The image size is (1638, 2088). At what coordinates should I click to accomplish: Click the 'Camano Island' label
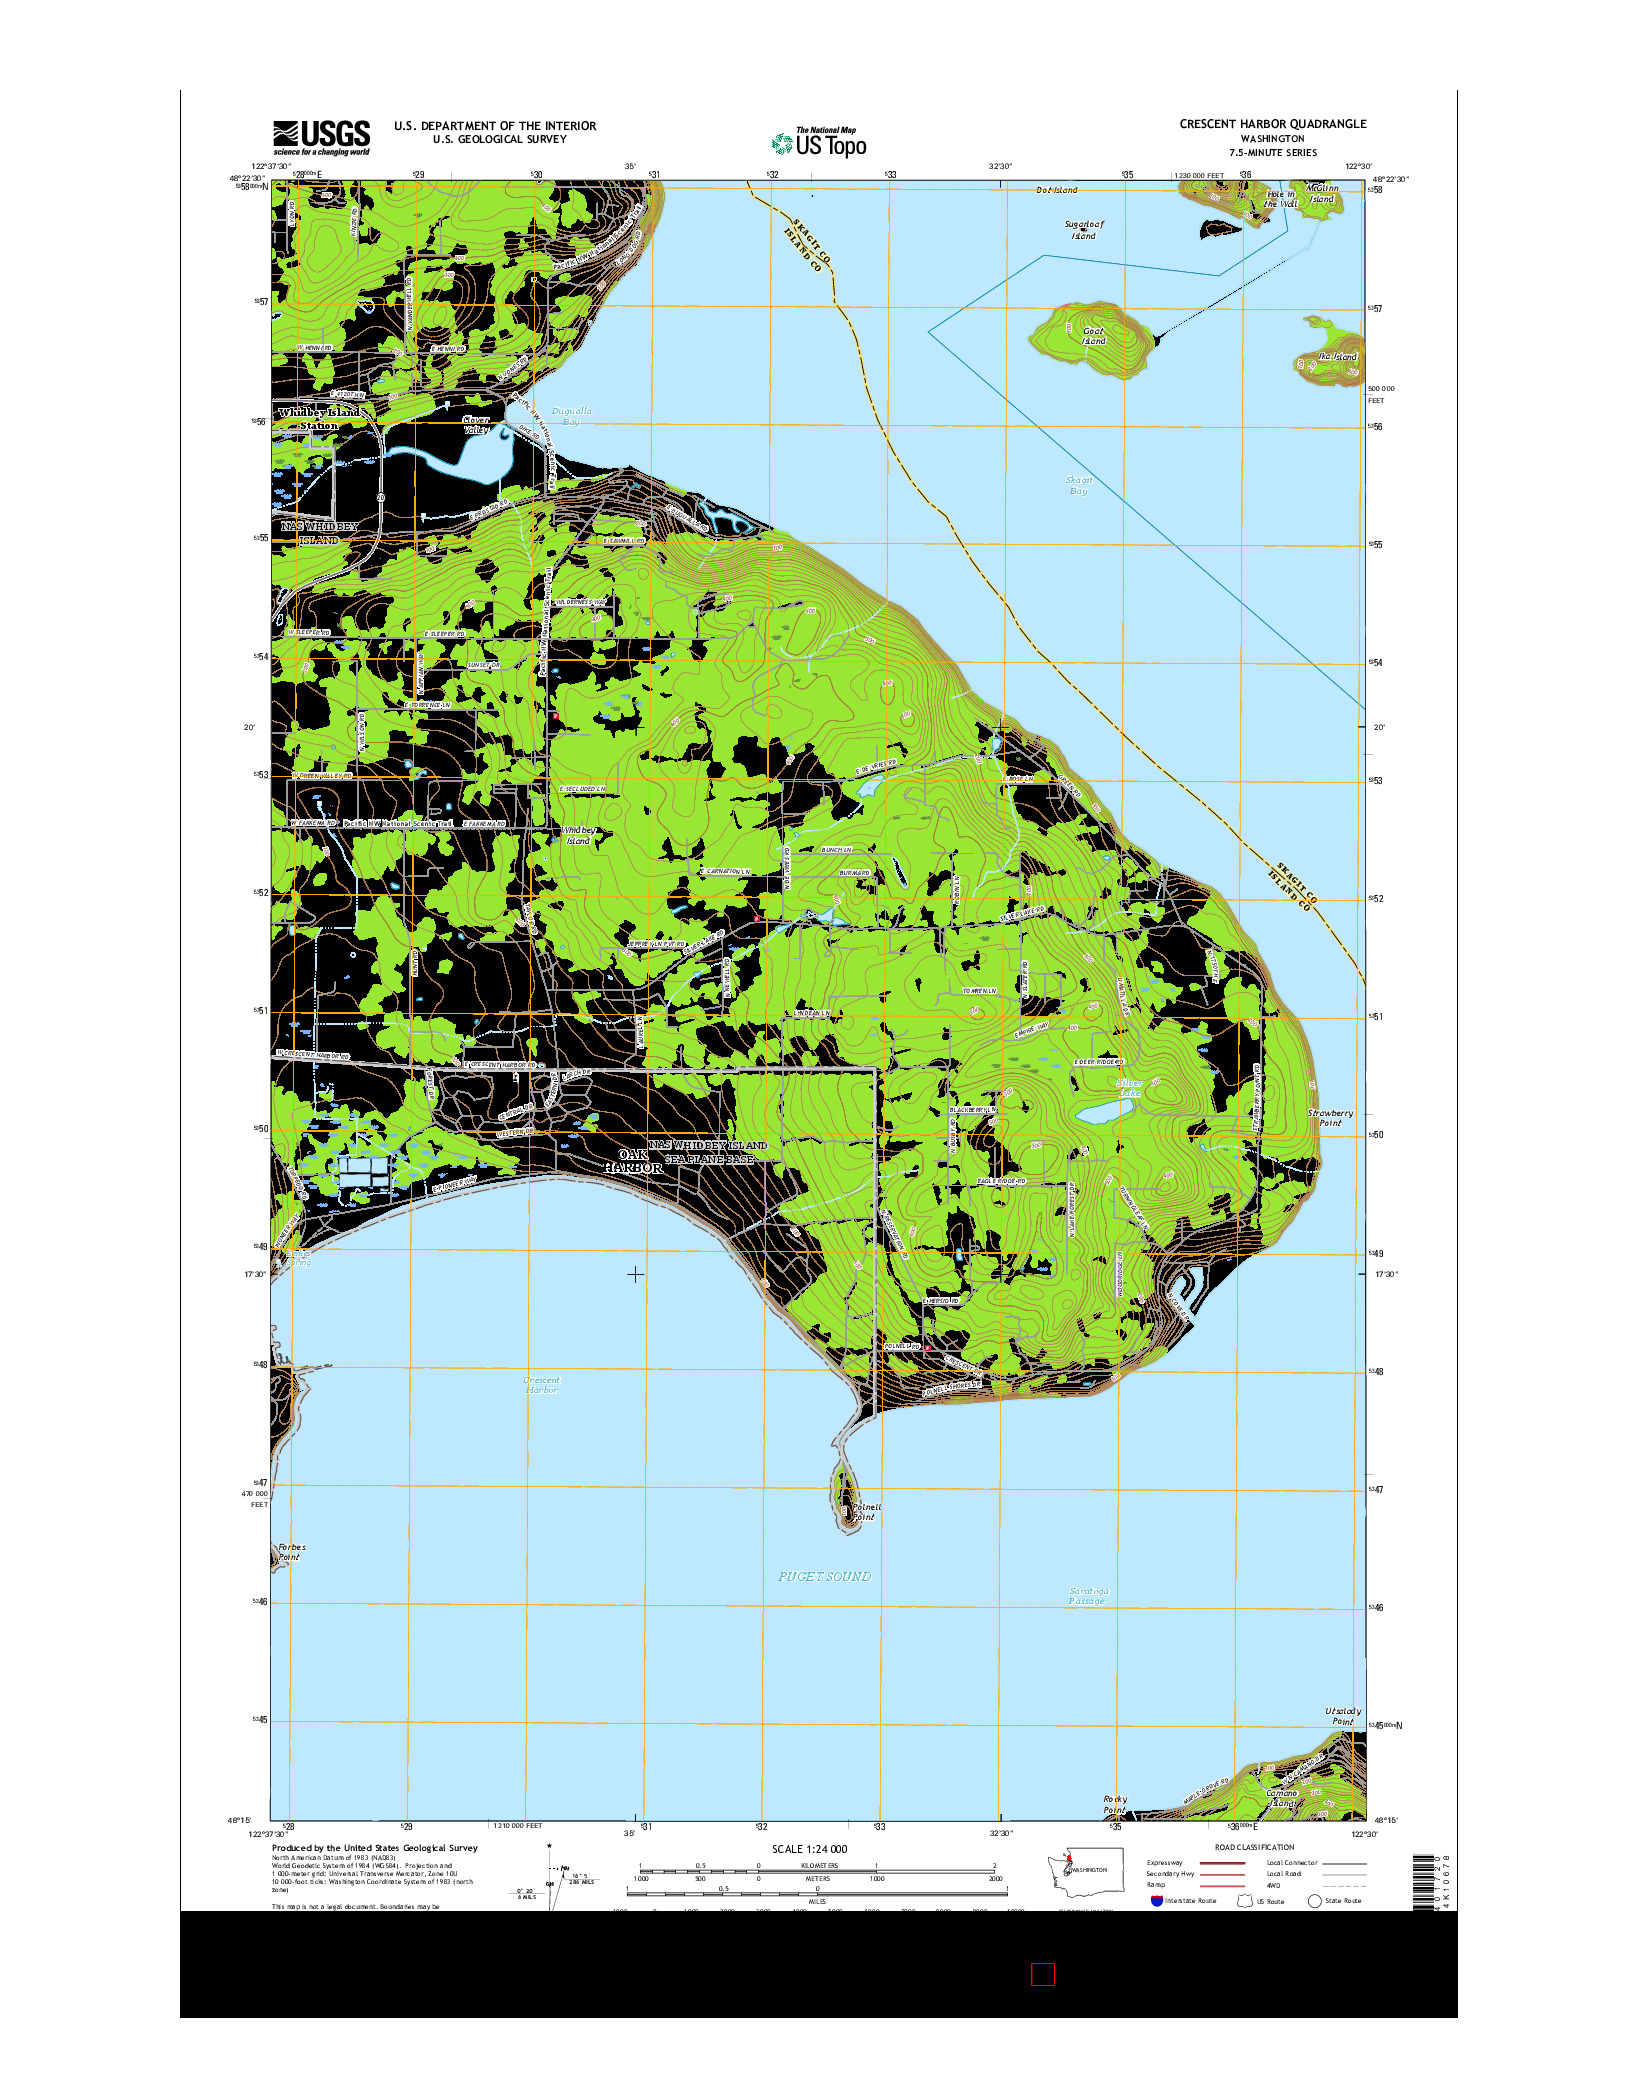[x=1281, y=1798]
